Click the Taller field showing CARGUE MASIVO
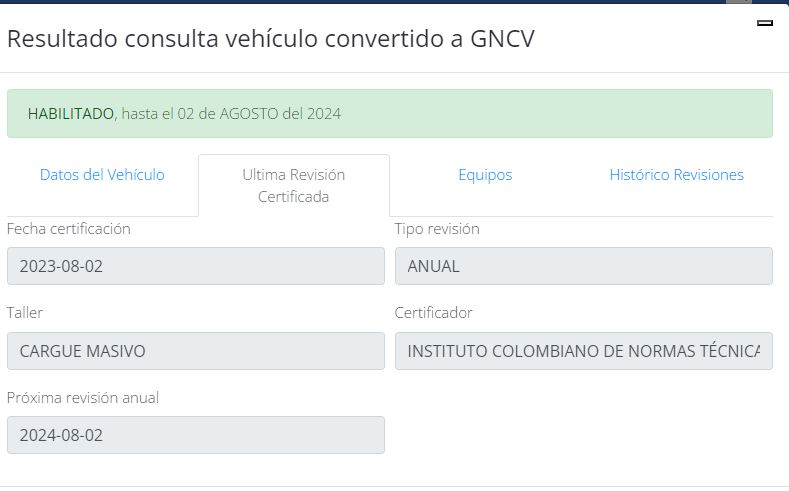 click(195, 351)
